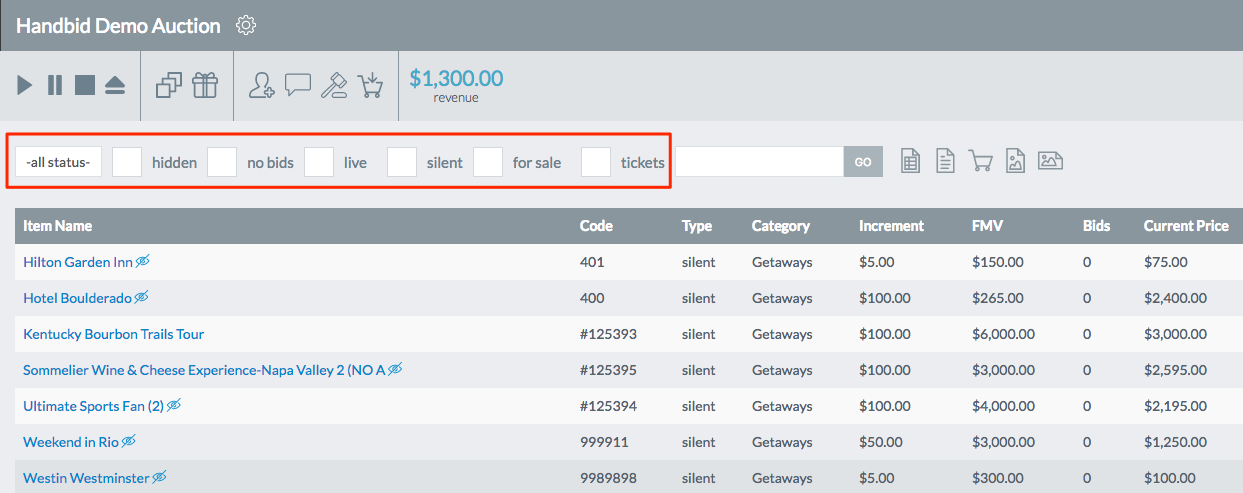Enable the silent filter checkbox
The height and width of the screenshot is (493, 1243).
[x=402, y=162]
